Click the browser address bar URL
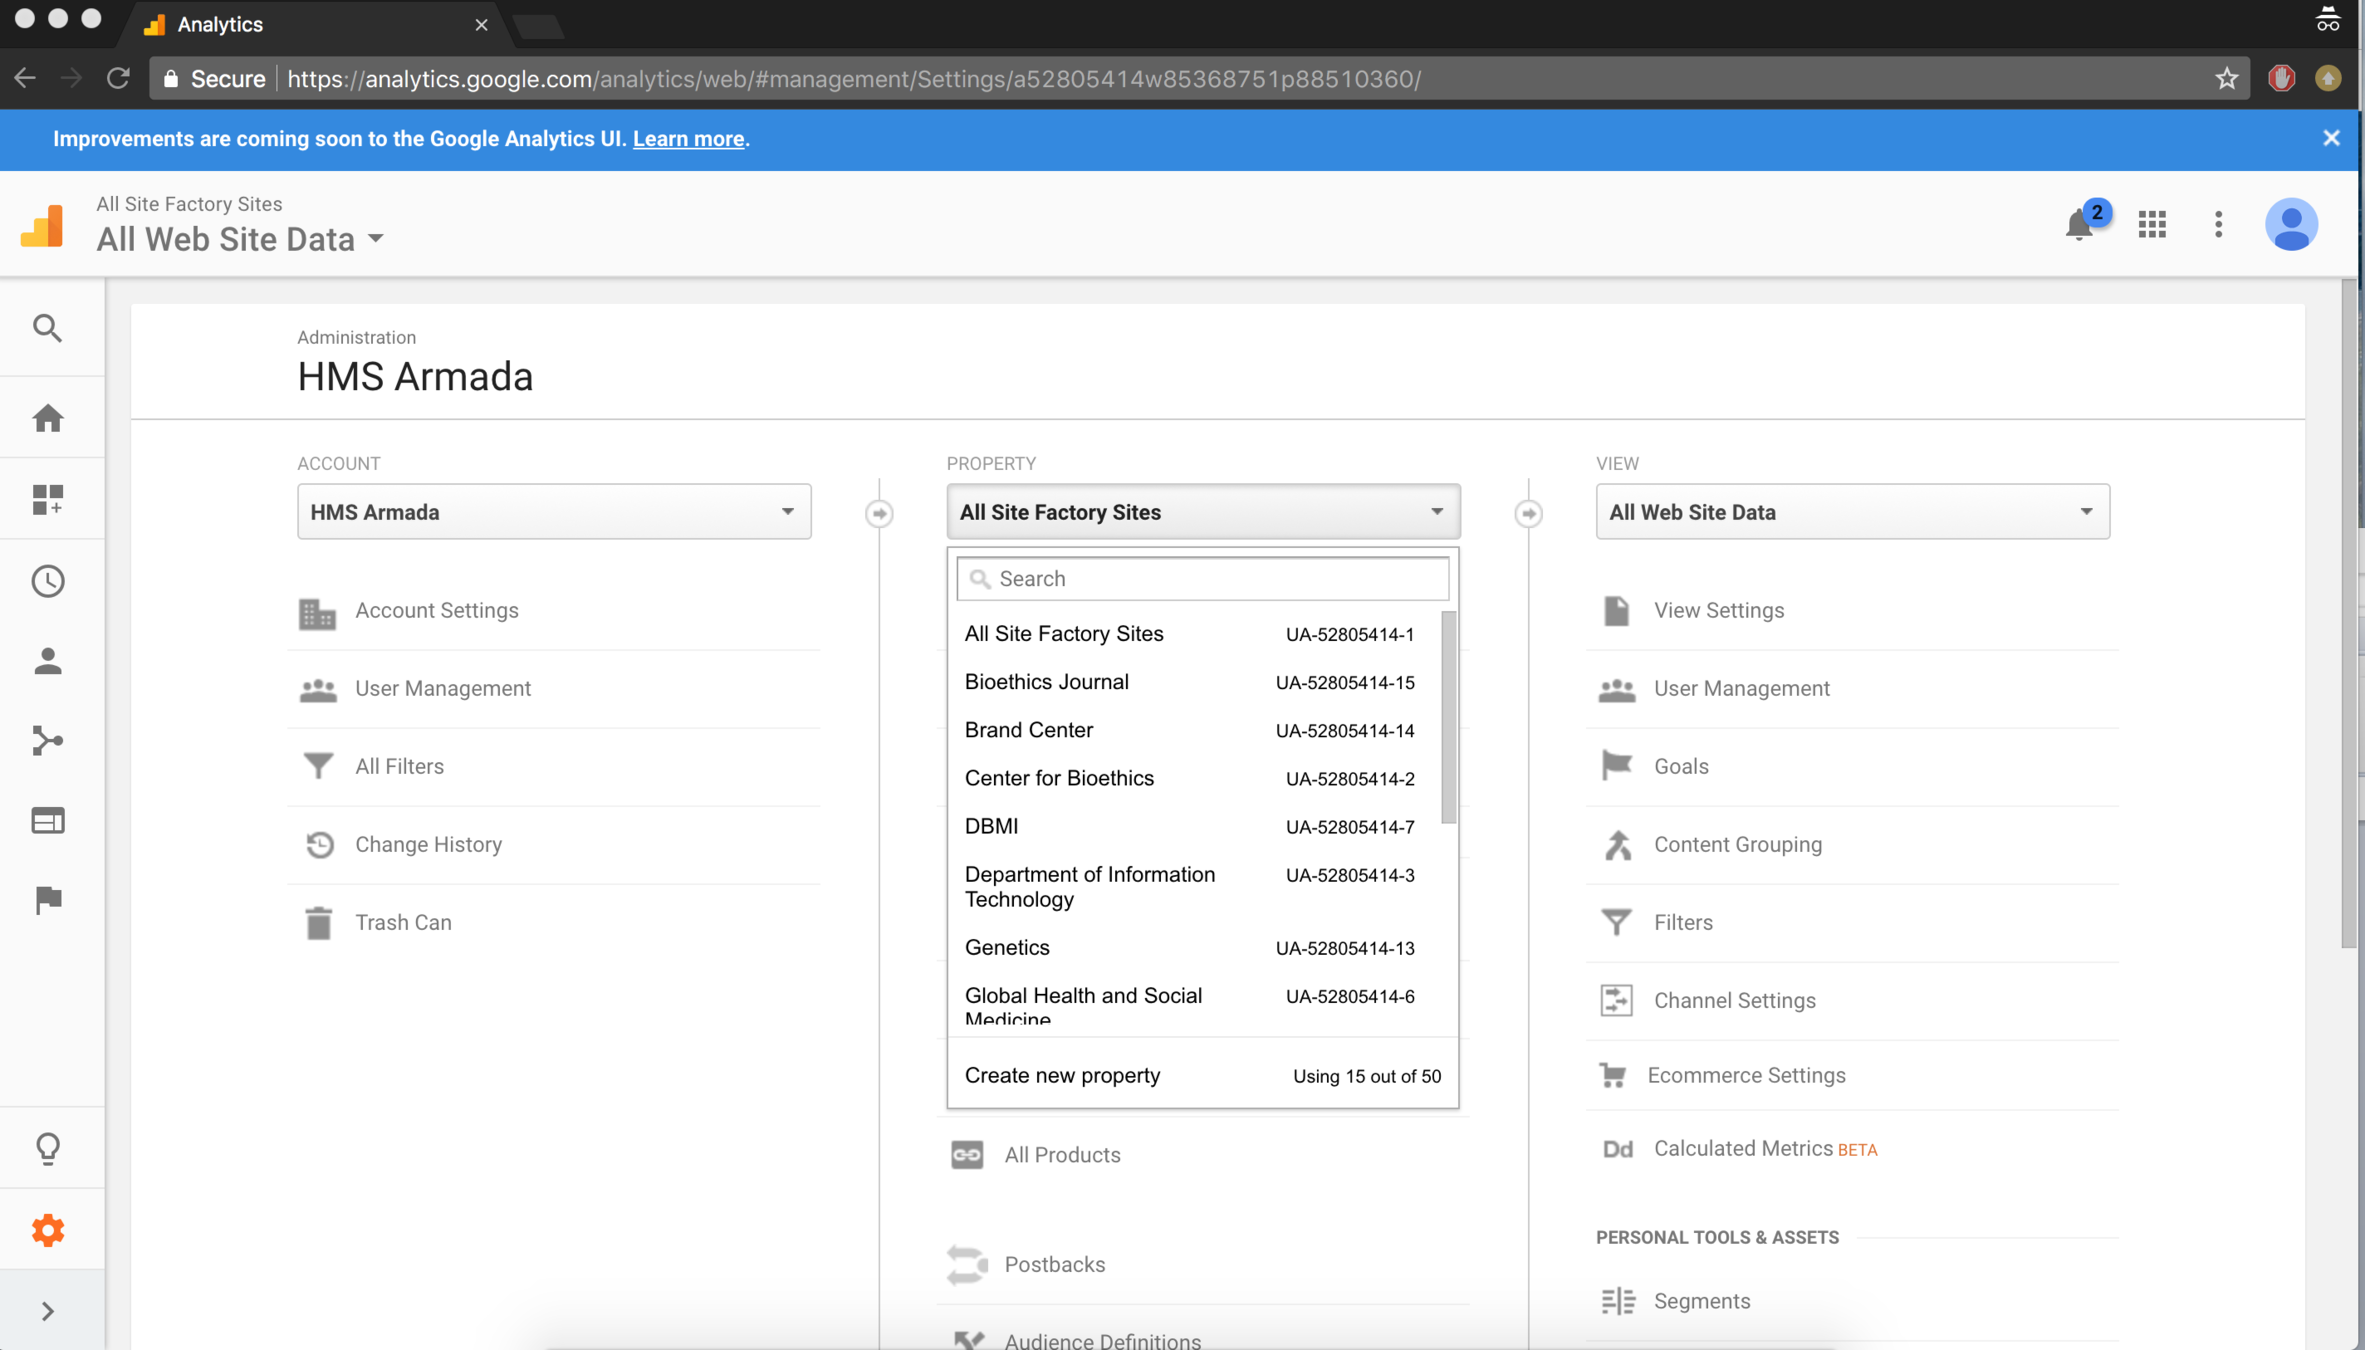2365x1350 pixels. point(854,78)
